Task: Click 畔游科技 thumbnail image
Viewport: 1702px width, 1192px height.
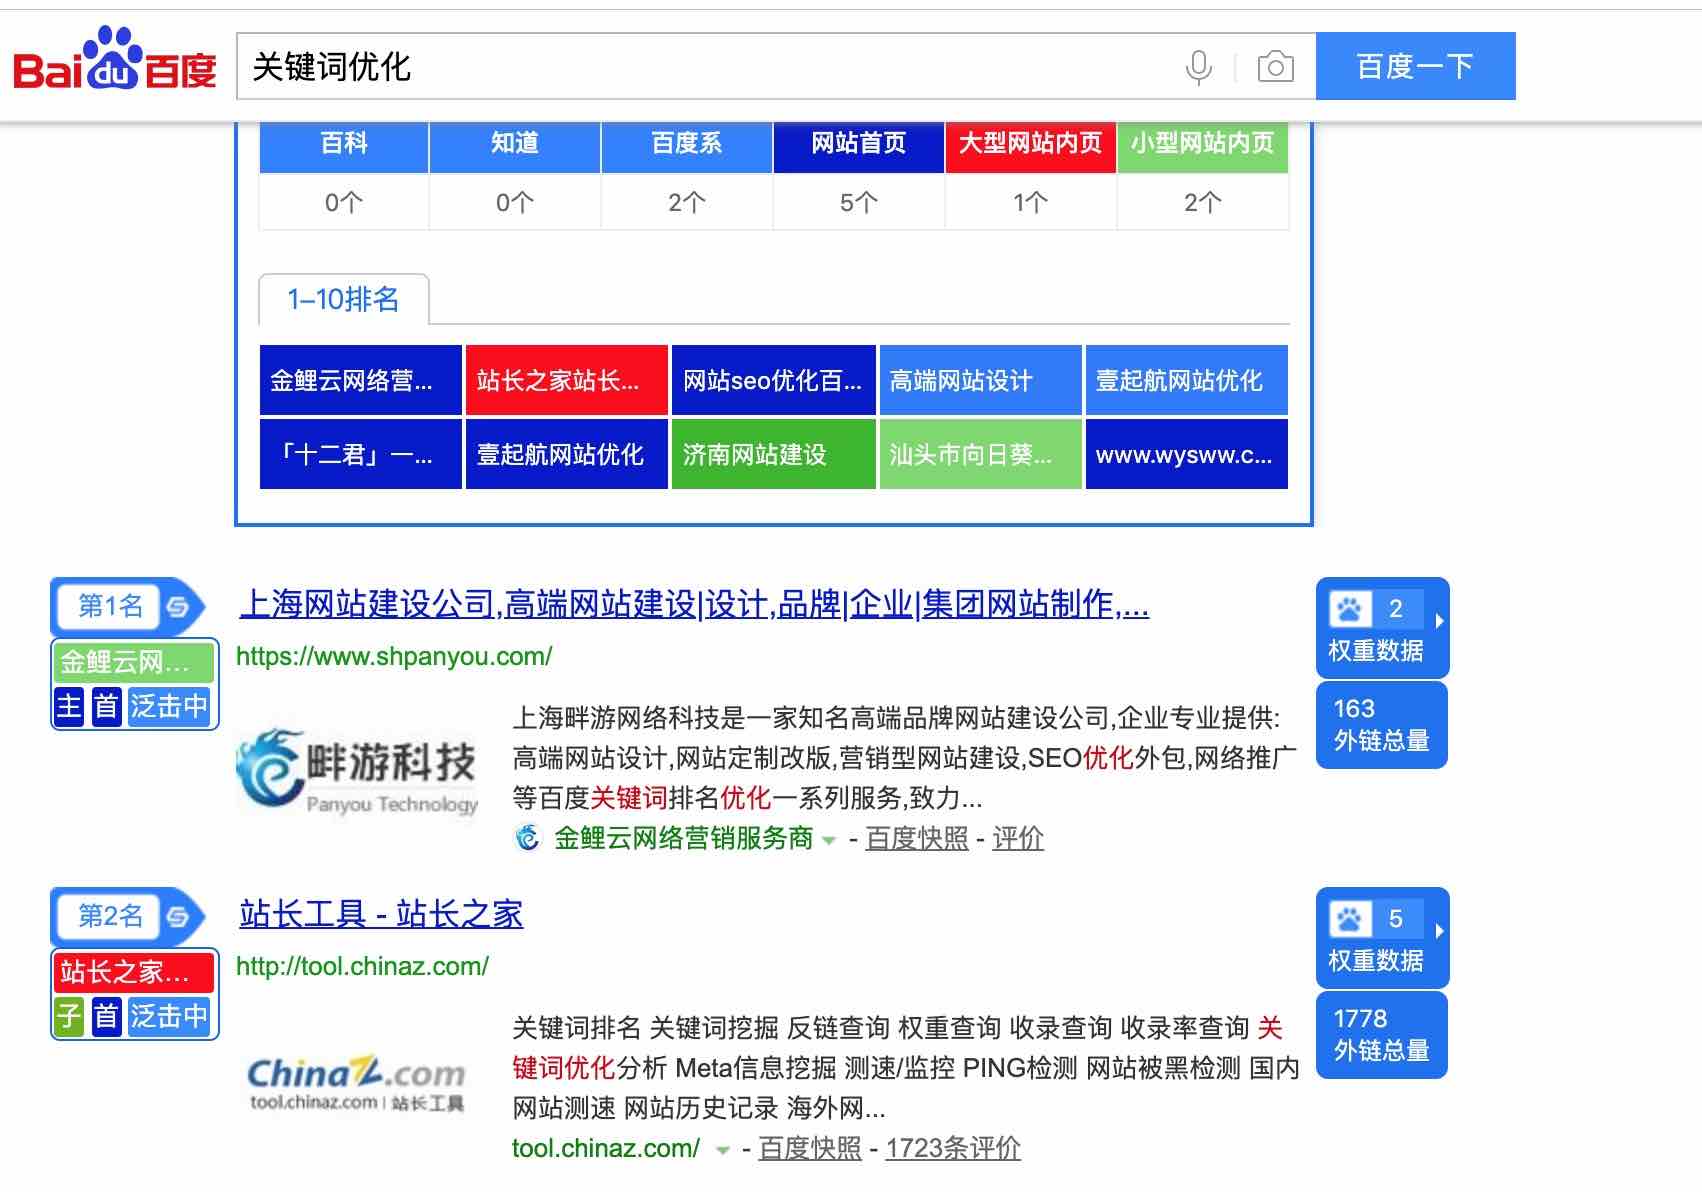Action: (358, 772)
